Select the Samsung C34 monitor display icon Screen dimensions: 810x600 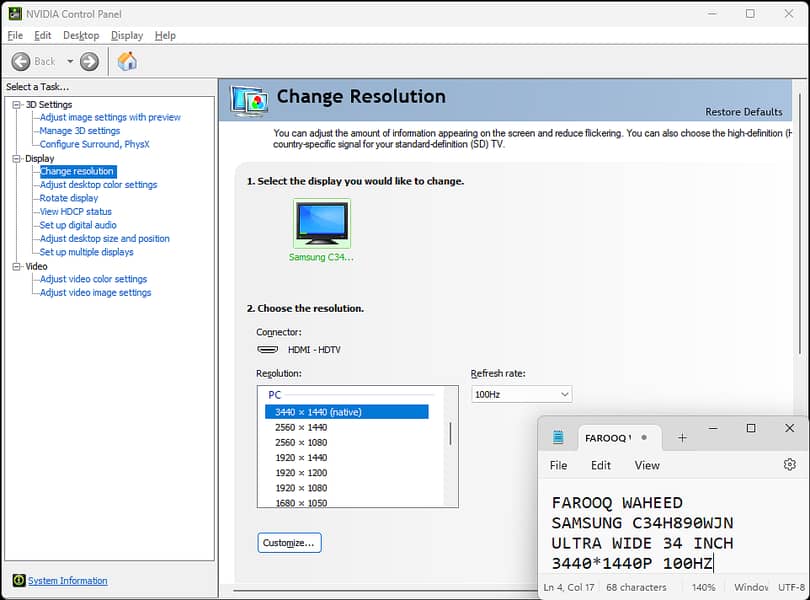pos(322,223)
